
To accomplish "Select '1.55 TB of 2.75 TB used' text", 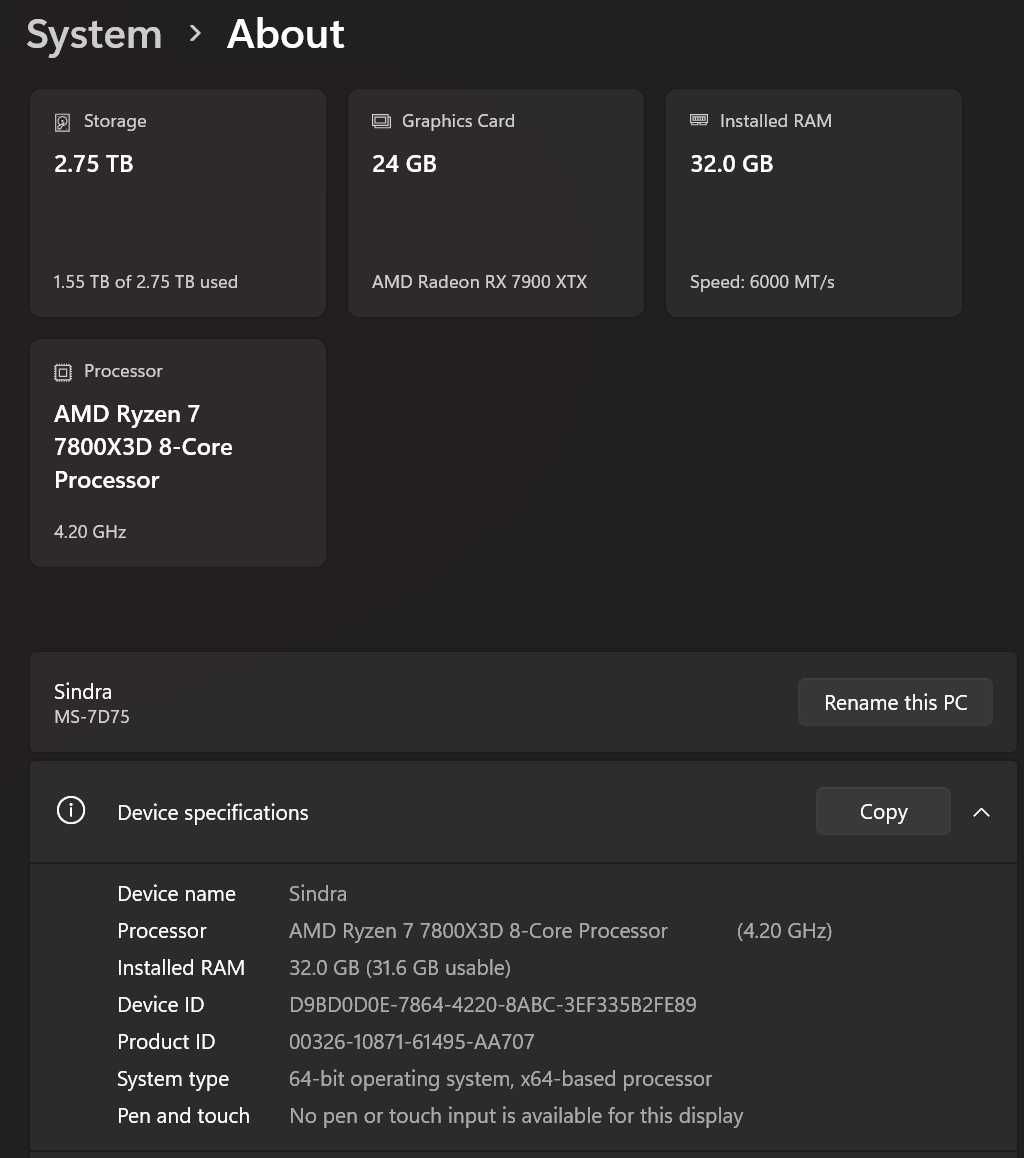I will [x=145, y=282].
